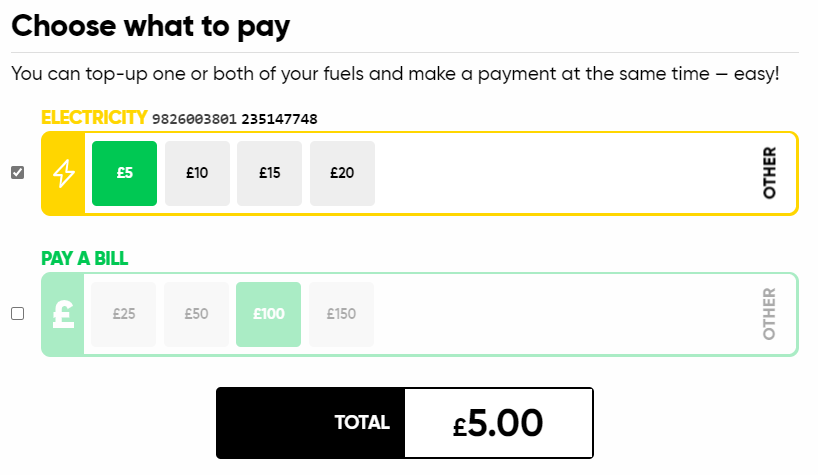This screenshot has height=475, width=818.
Task: Choose £50 in Pay a Bill
Action: [x=196, y=314]
